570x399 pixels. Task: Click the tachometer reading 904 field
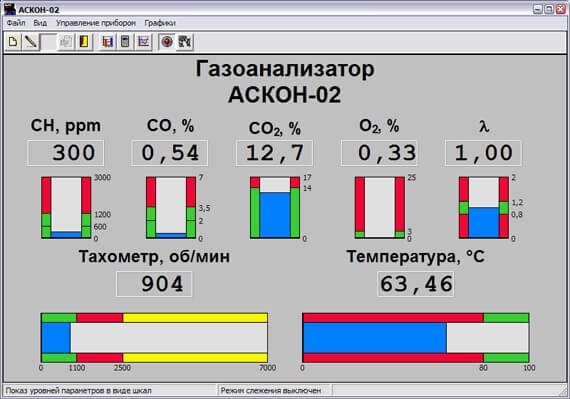pyautogui.click(x=154, y=284)
